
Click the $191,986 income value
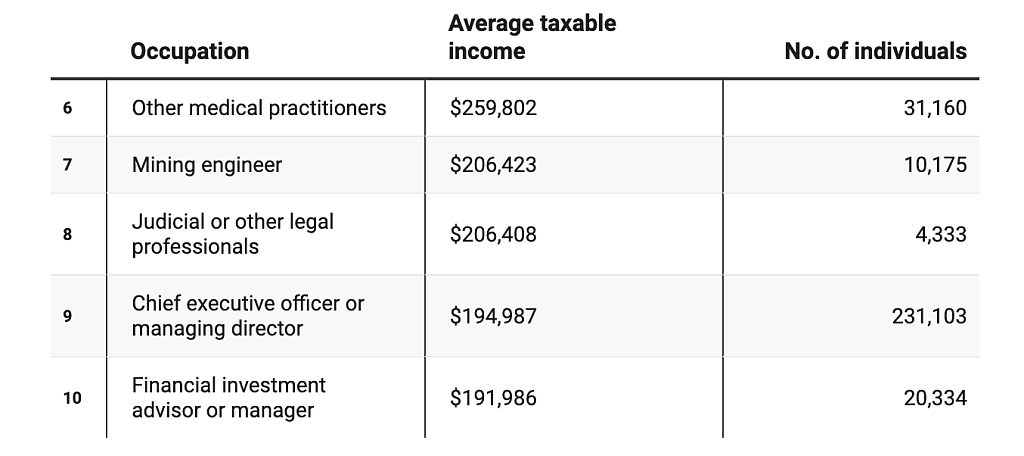493,397
